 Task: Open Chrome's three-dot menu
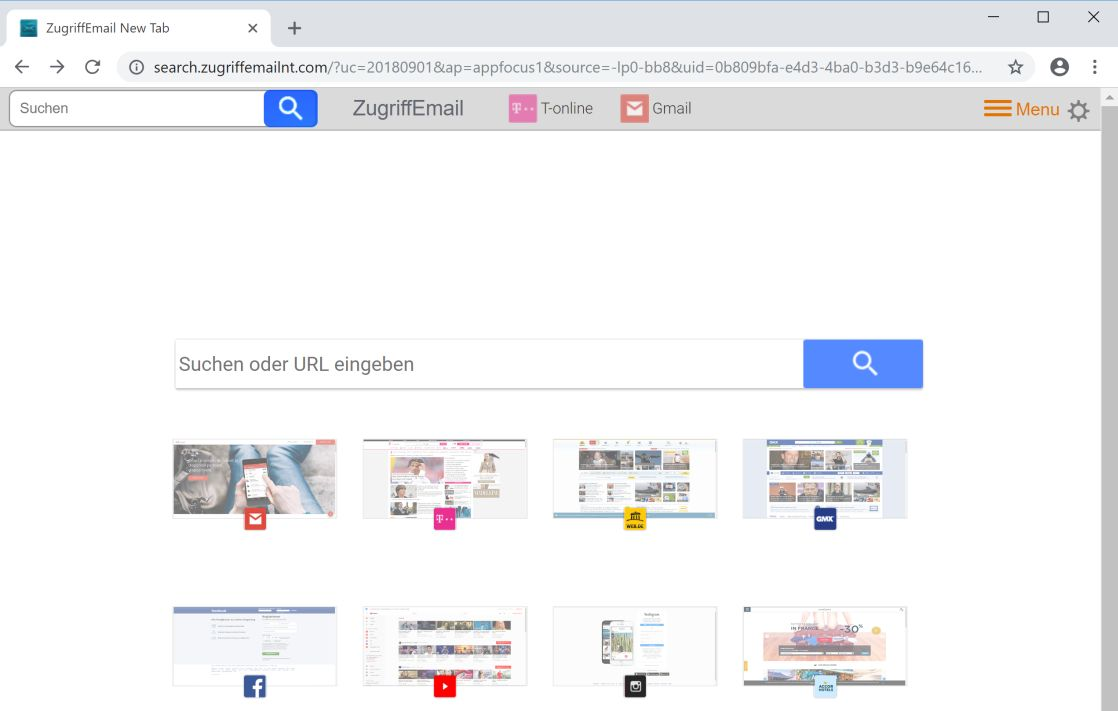(x=1094, y=67)
